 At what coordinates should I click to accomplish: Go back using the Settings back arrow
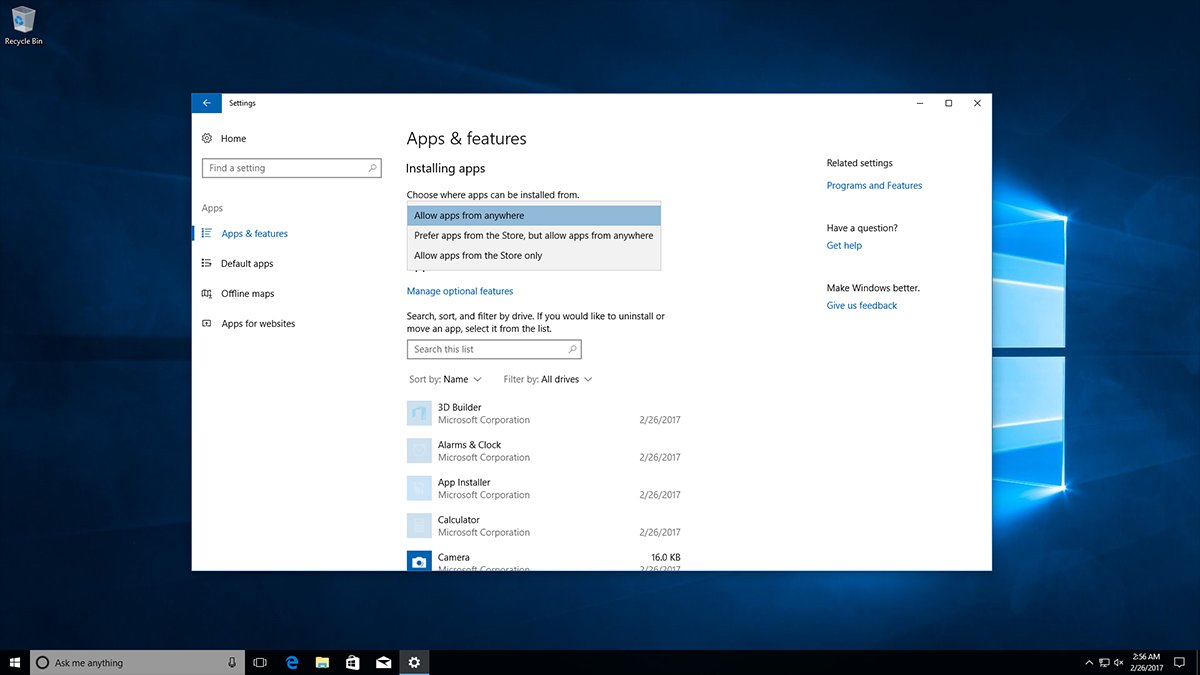pos(206,103)
